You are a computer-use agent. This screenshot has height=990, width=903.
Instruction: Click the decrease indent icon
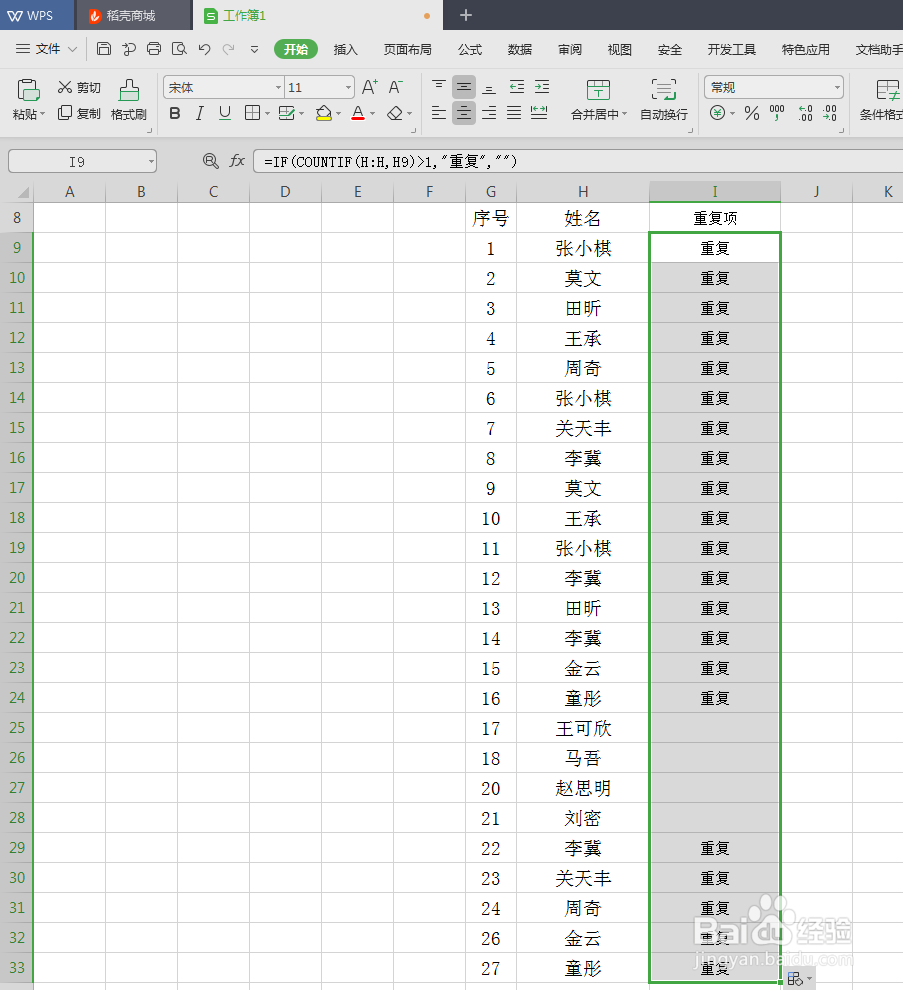tap(517, 87)
